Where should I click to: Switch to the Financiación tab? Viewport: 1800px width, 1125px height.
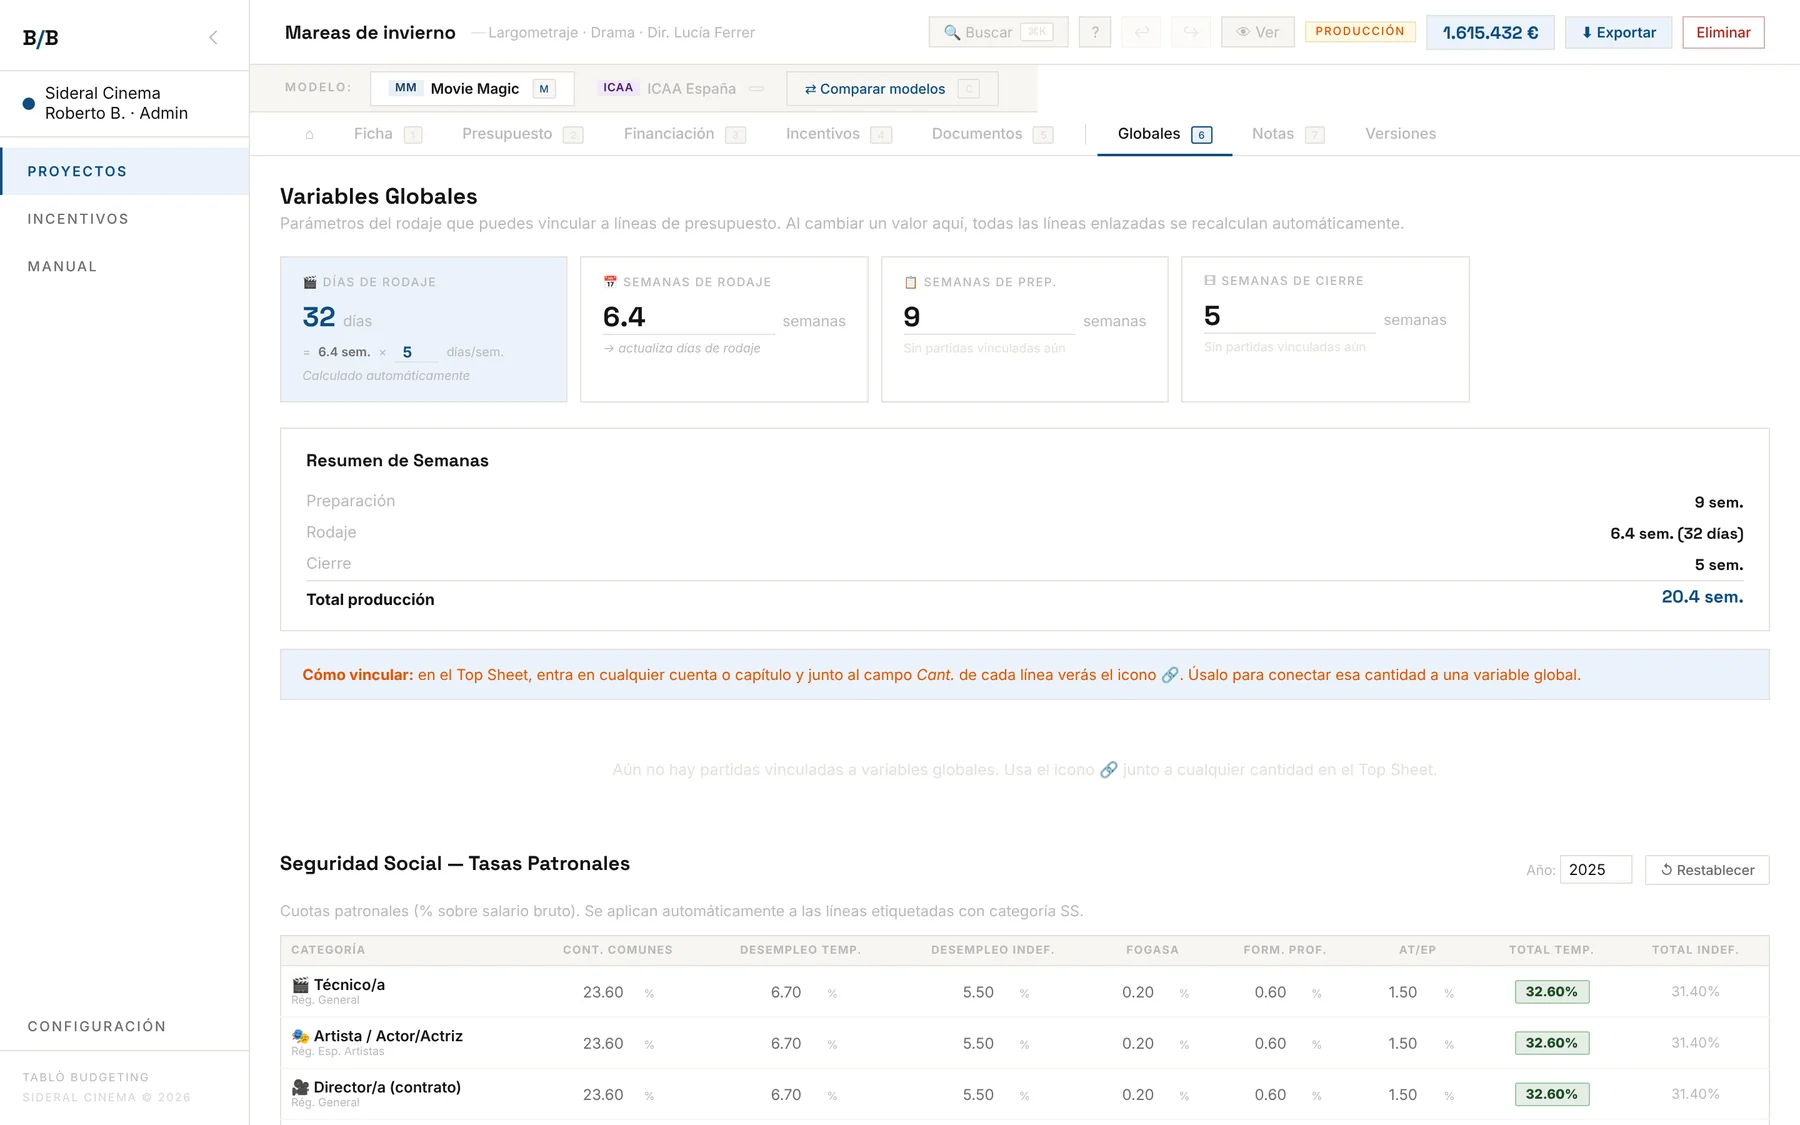pyautogui.click(x=684, y=134)
